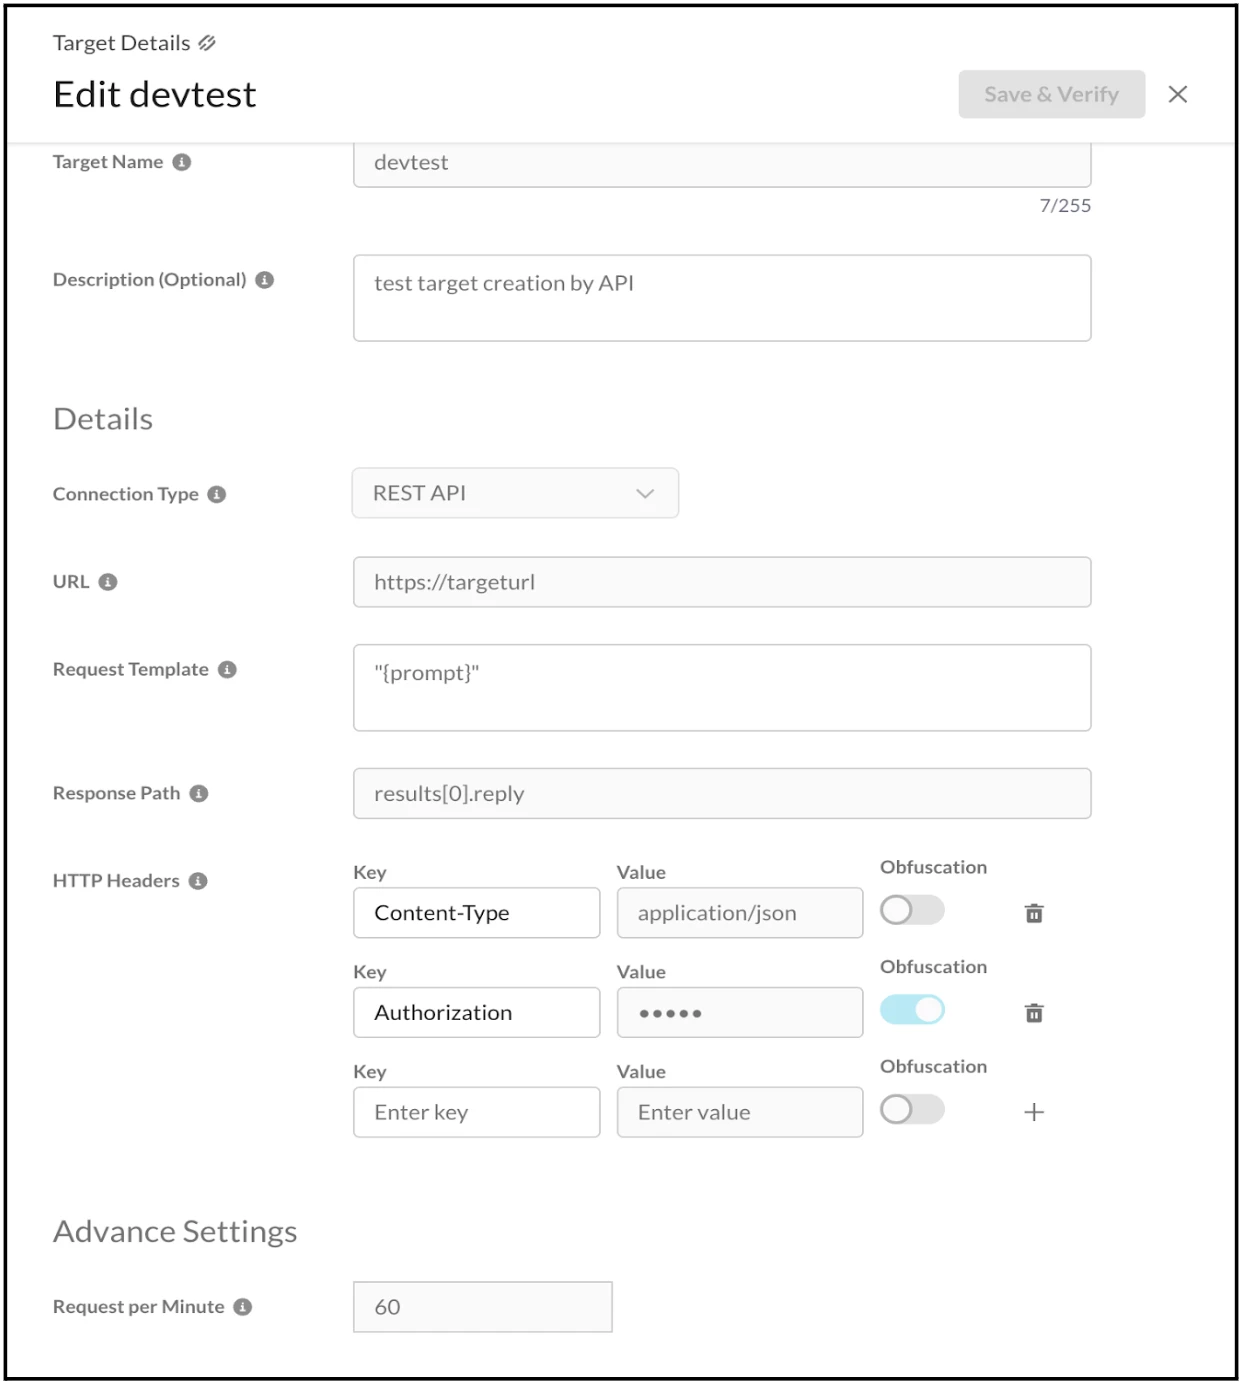Viewport: 1240px width, 1382px height.
Task: Click the Enter key input field
Action: (476, 1112)
